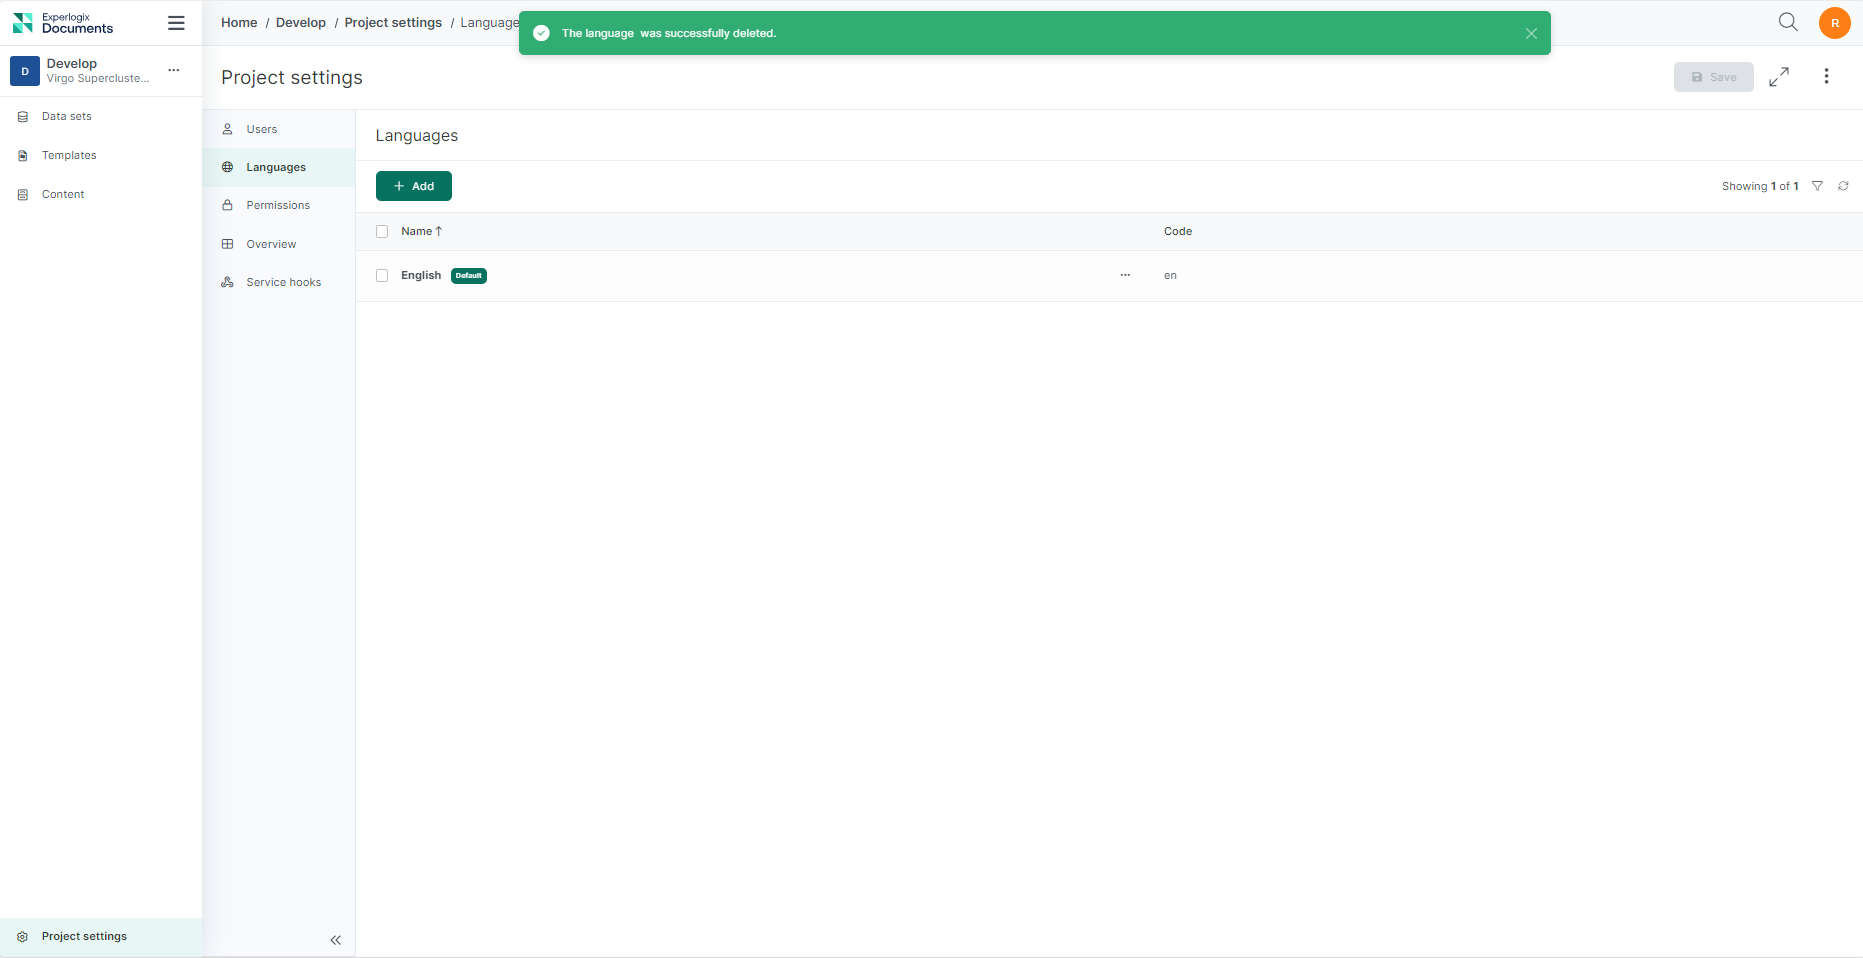This screenshot has width=1863, height=958.
Task: Collapse the settings side panel
Action: pos(336,940)
